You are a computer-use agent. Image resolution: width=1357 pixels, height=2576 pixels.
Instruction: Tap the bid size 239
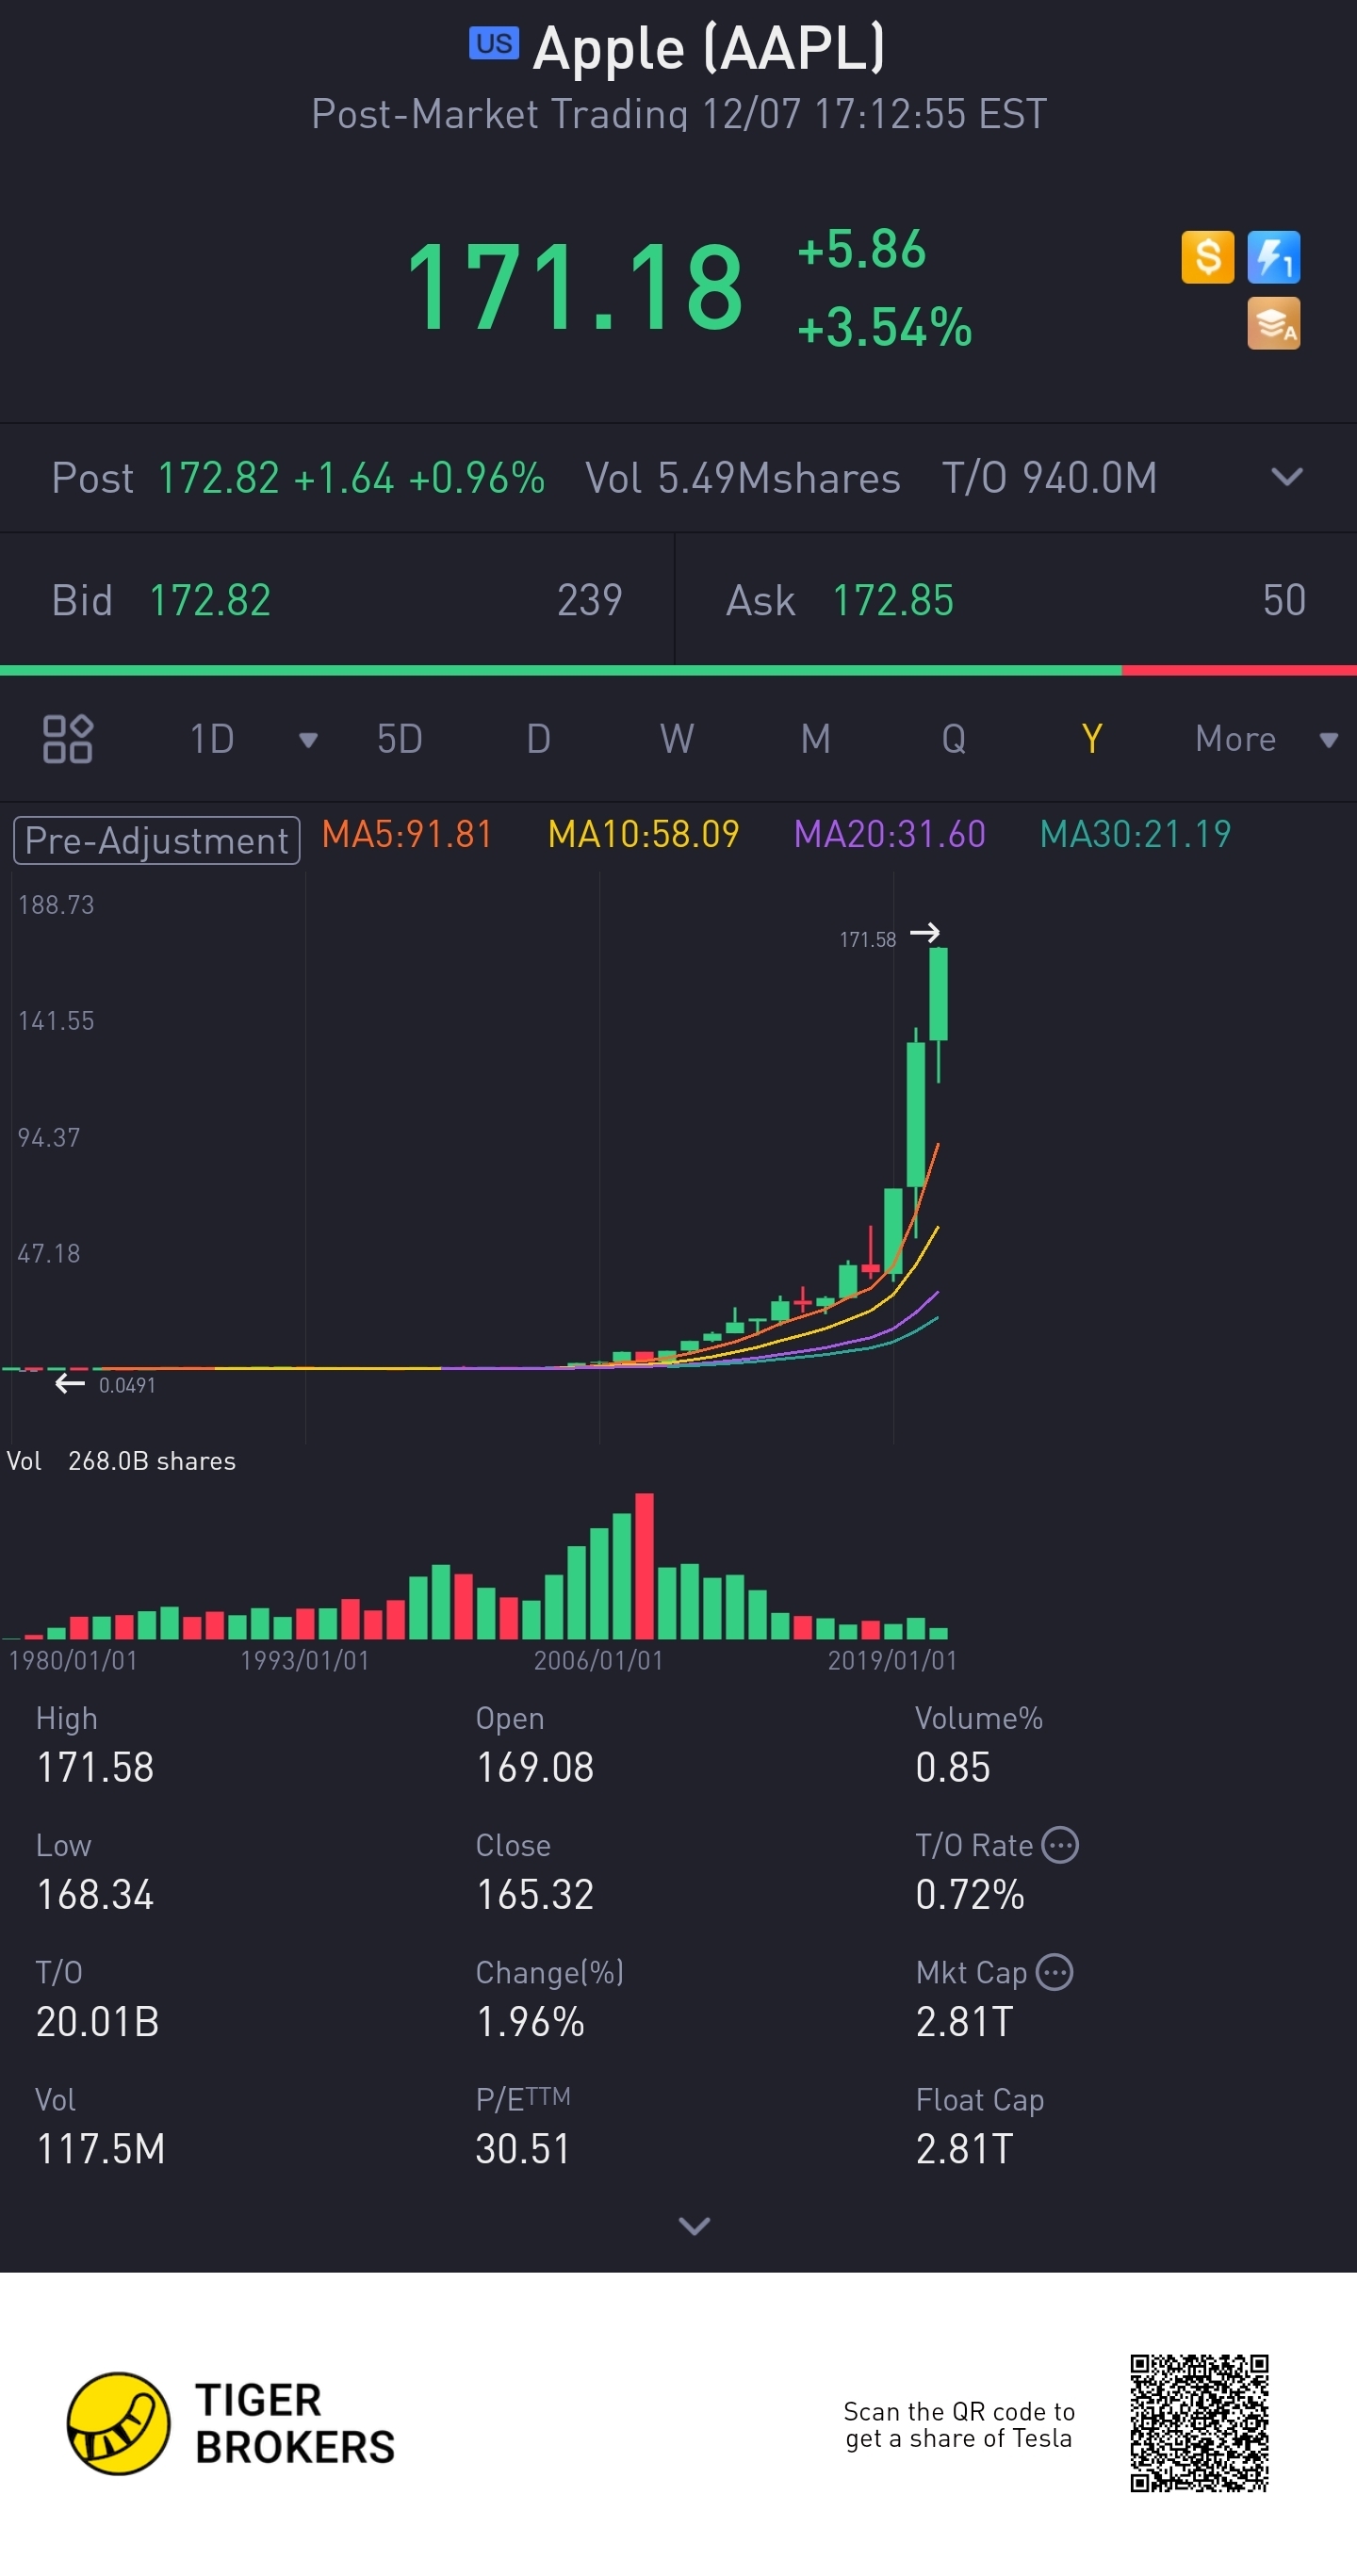click(x=589, y=600)
